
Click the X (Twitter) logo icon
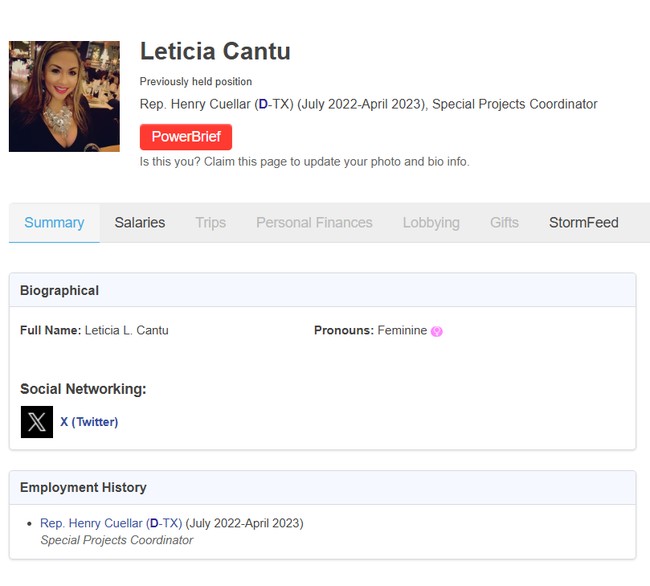37,422
